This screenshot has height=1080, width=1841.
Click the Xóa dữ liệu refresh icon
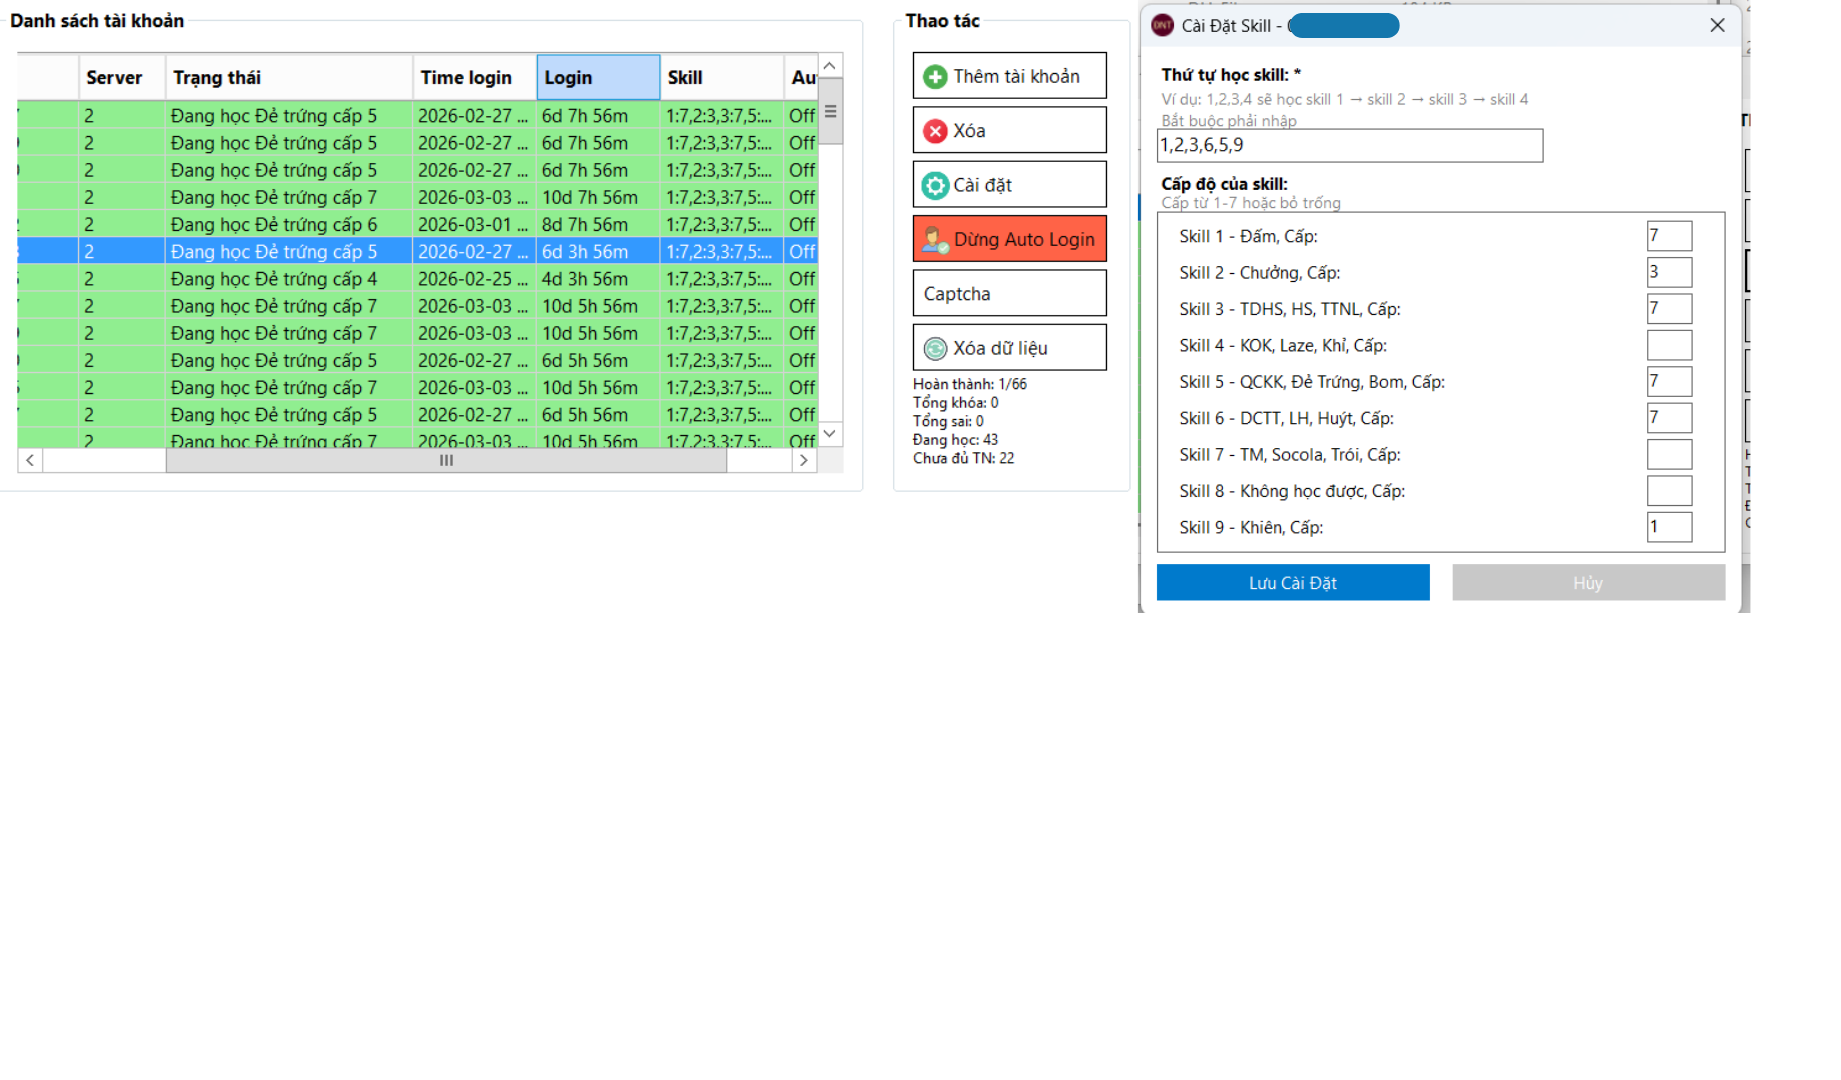pos(935,348)
